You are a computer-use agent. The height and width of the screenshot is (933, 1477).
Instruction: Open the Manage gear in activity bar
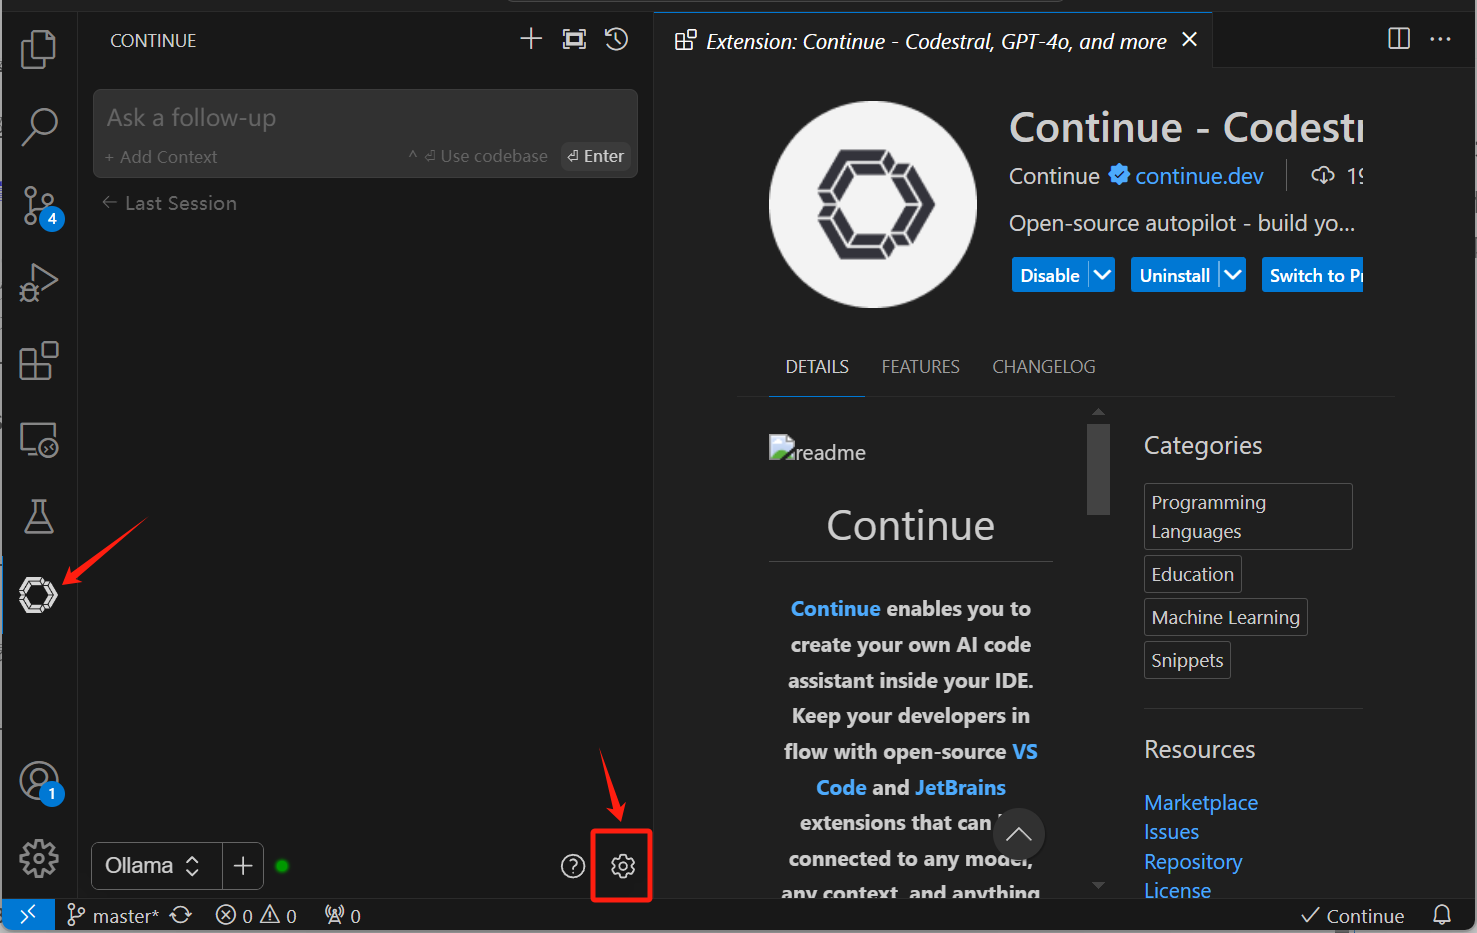point(39,858)
